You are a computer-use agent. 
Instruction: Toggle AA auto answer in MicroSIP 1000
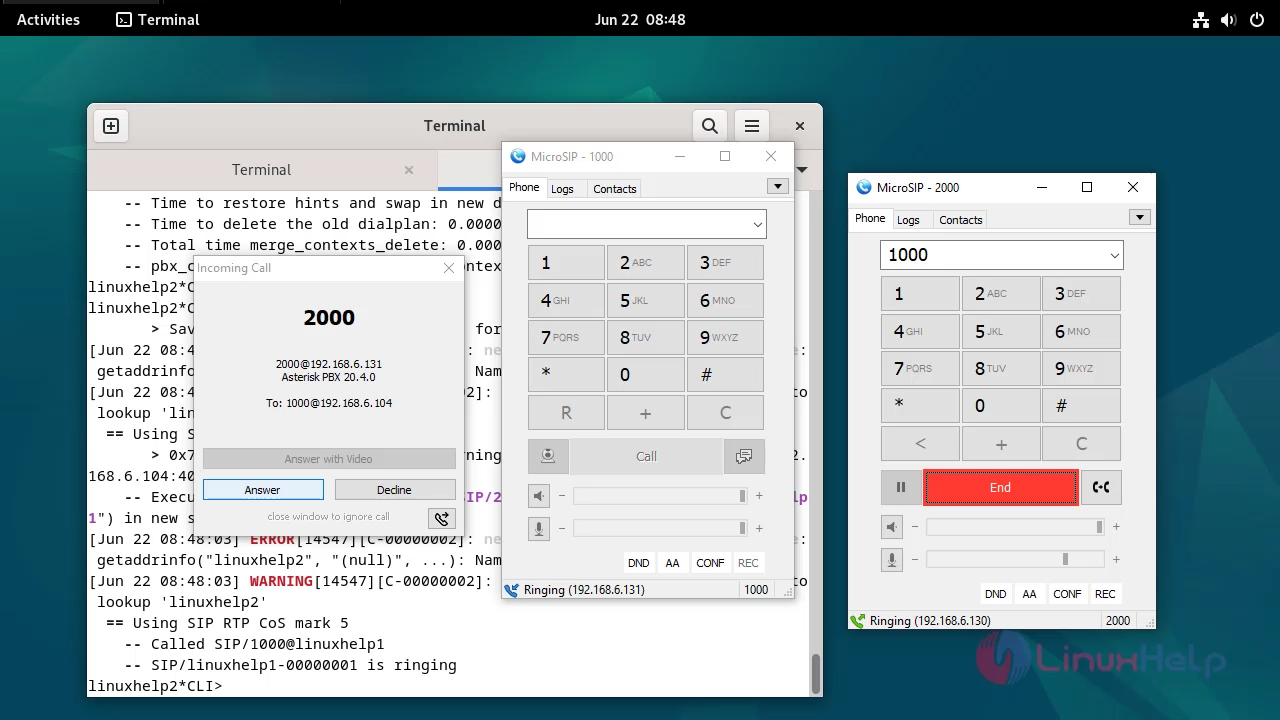[673, 563]
